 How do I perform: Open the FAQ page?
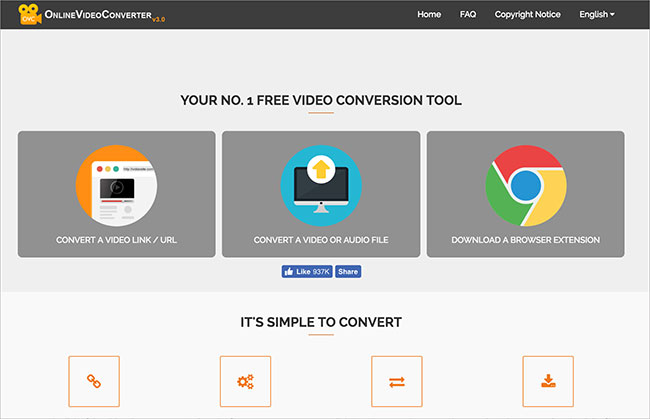(x=468, y=15)
